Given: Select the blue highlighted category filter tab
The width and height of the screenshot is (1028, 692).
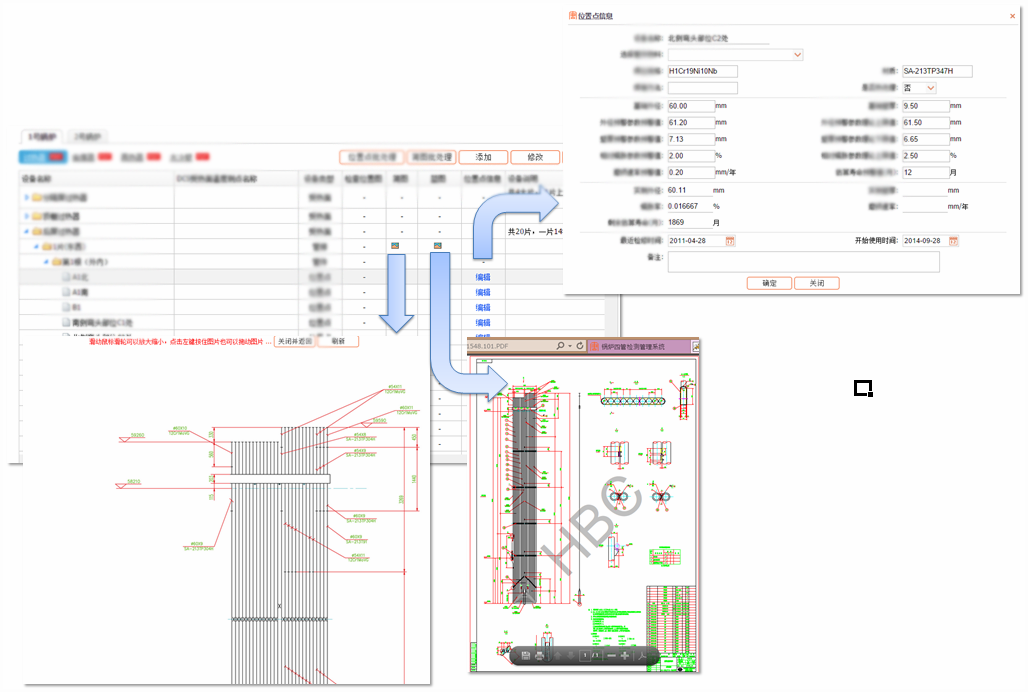Looking at the screenshot, I should coord(43,157).
